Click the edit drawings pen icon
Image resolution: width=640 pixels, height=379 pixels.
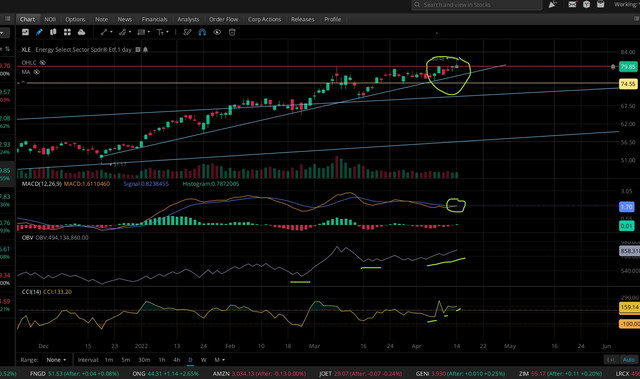187,32
